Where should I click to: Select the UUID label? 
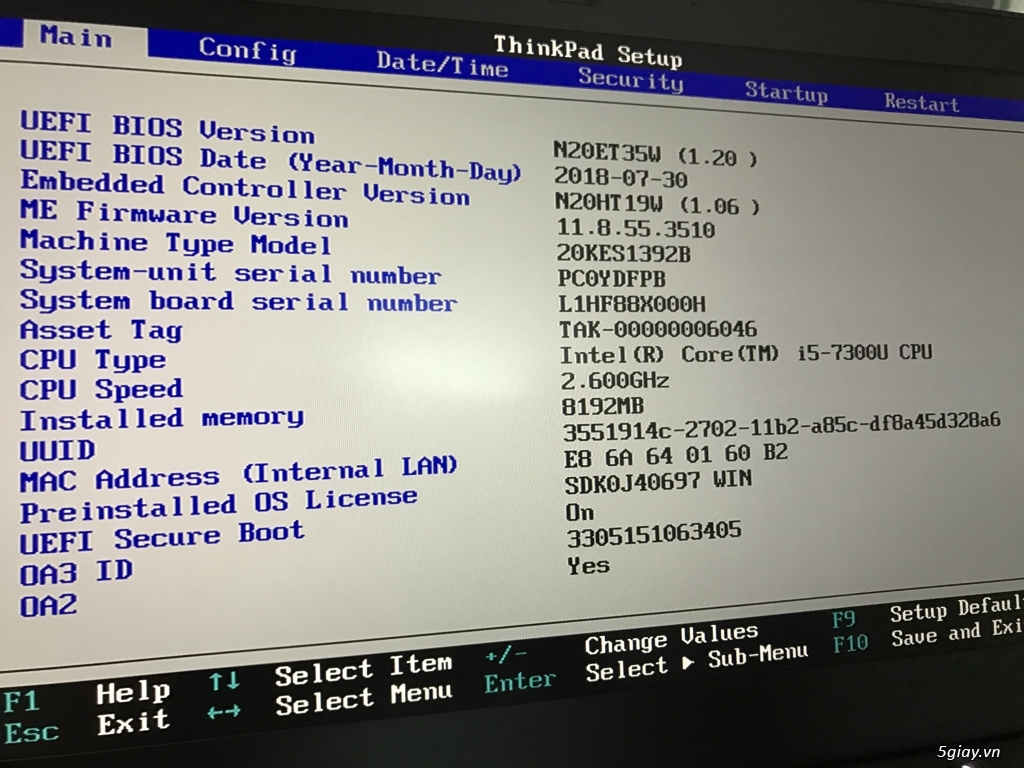[x=57, y=451]
